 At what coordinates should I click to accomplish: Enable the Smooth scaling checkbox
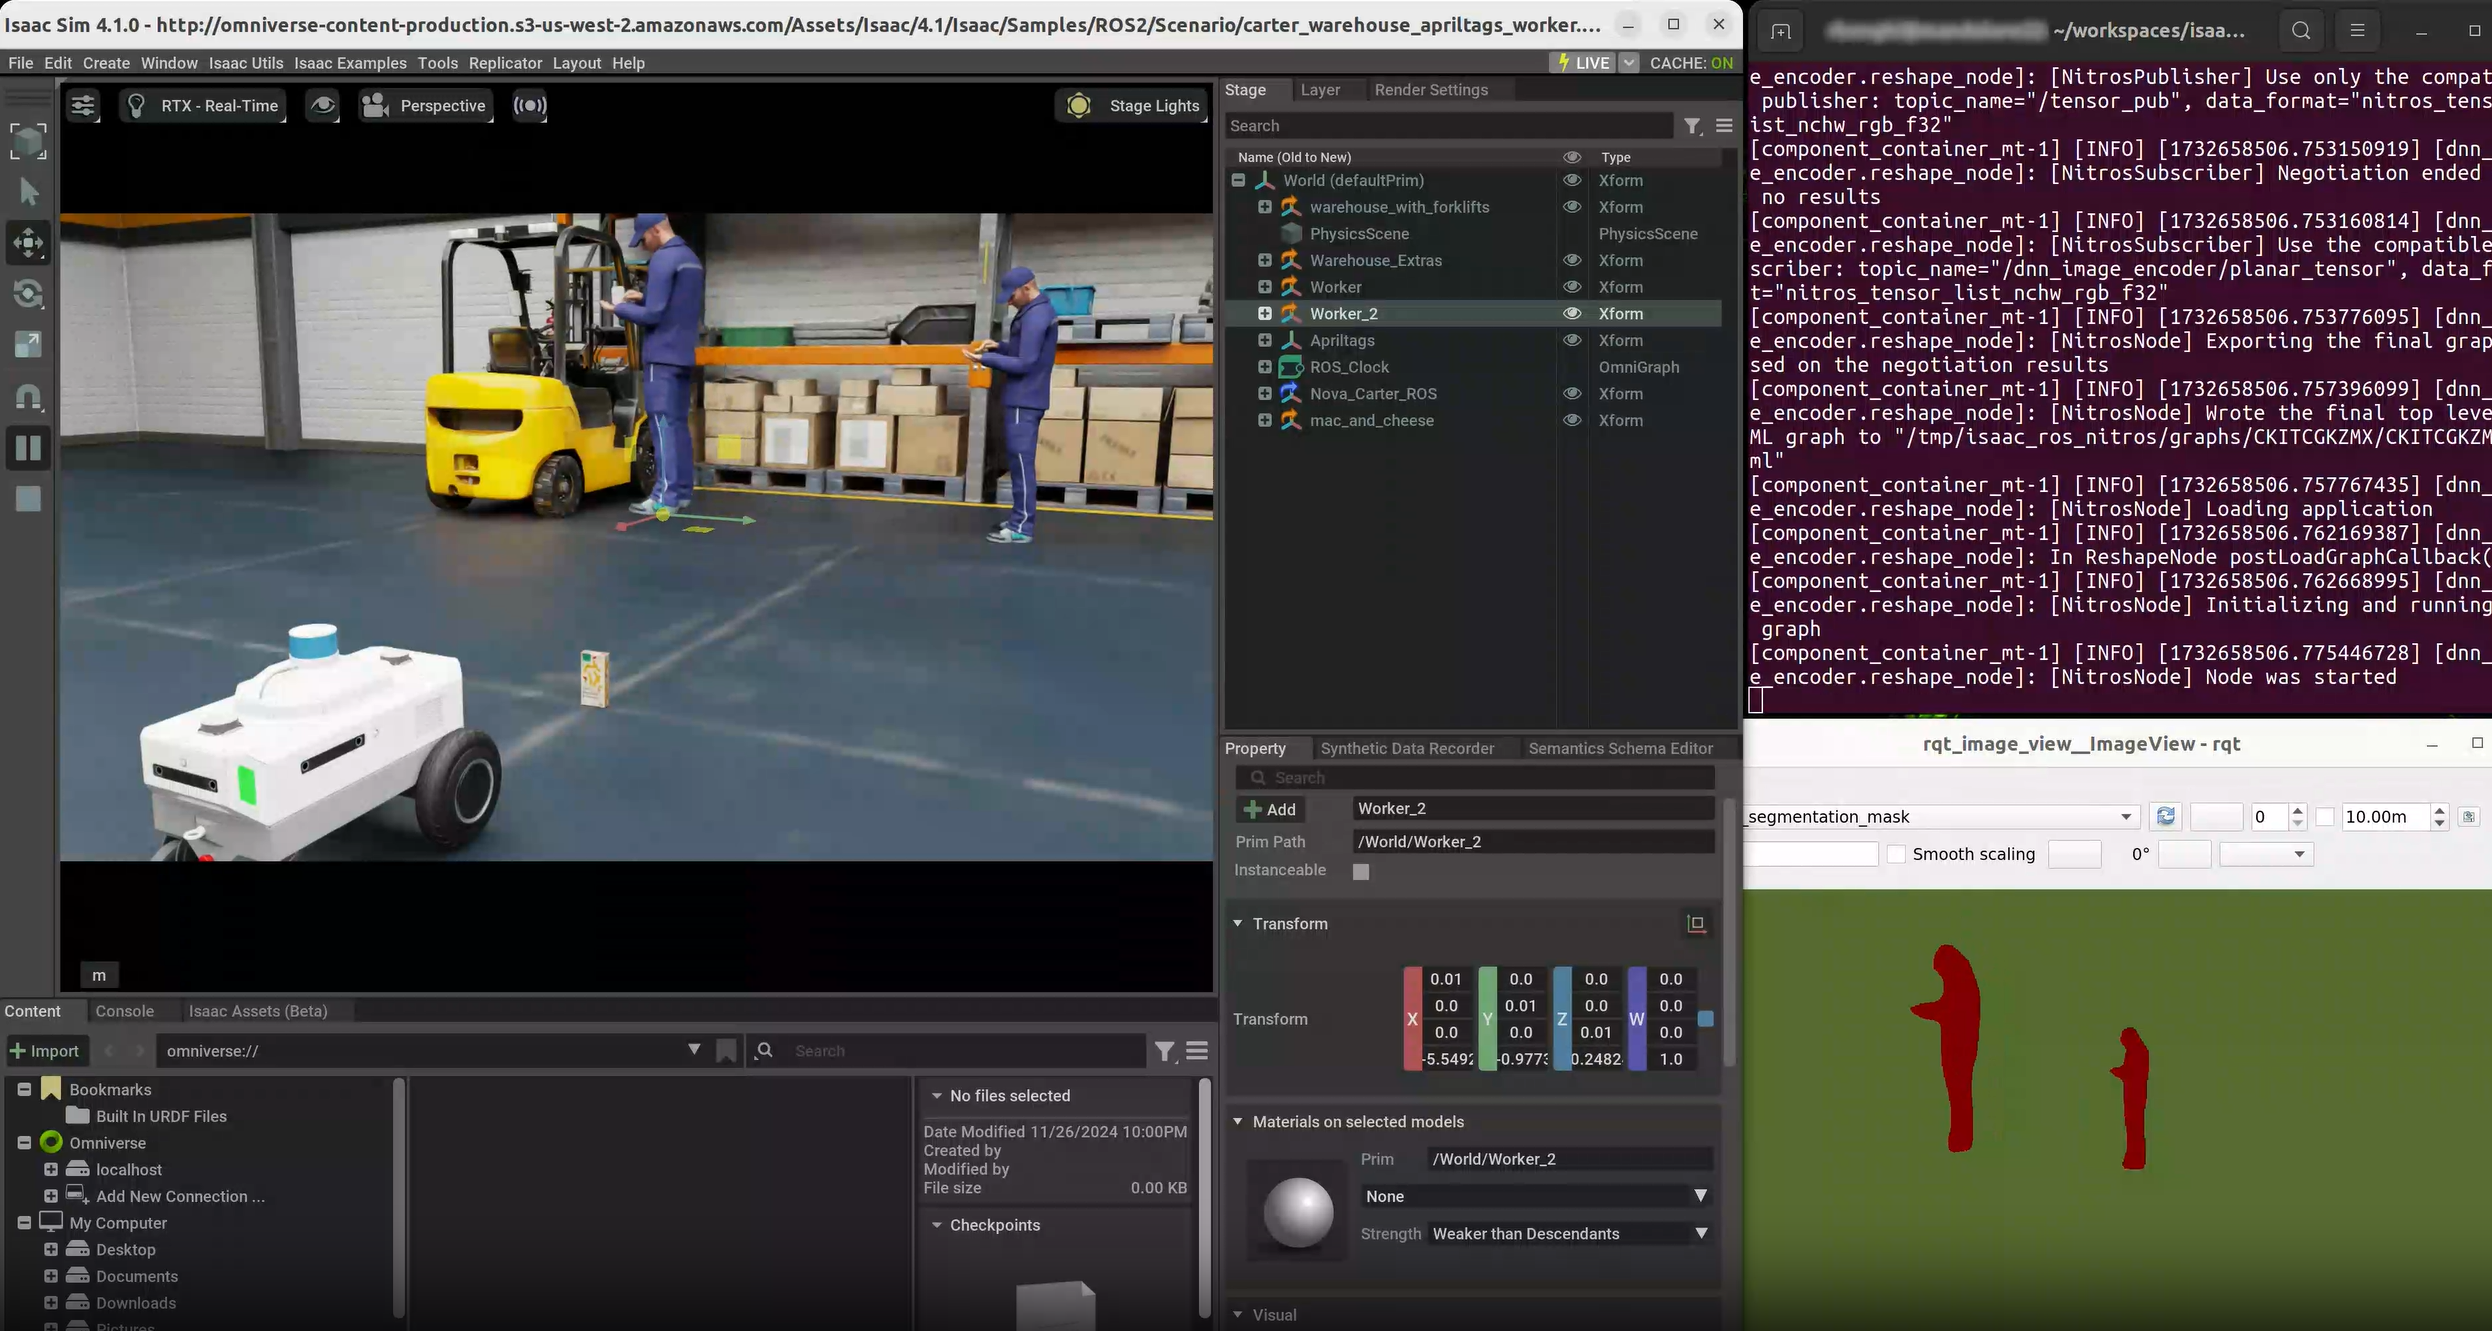pyautogui.click(x=1896, y=854)
